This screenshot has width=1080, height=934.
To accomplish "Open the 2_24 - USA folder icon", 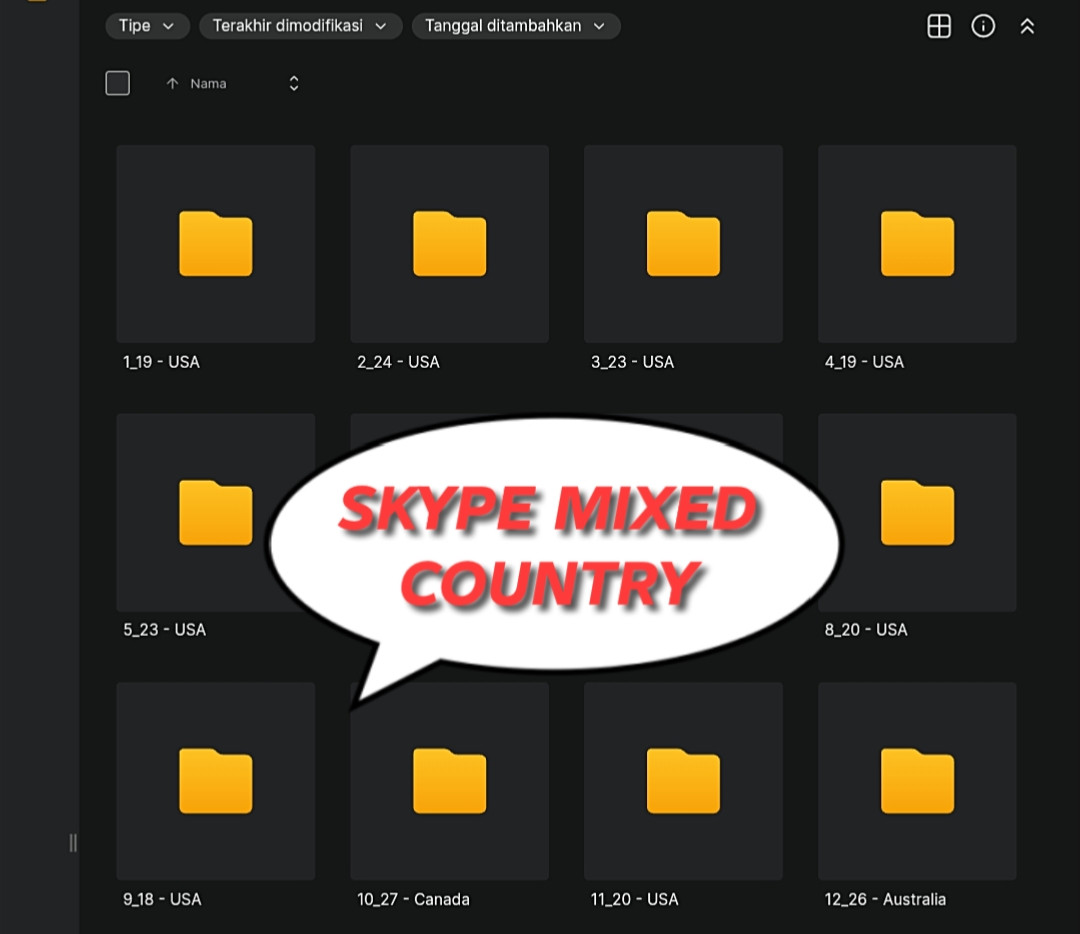I will point(450,244).
